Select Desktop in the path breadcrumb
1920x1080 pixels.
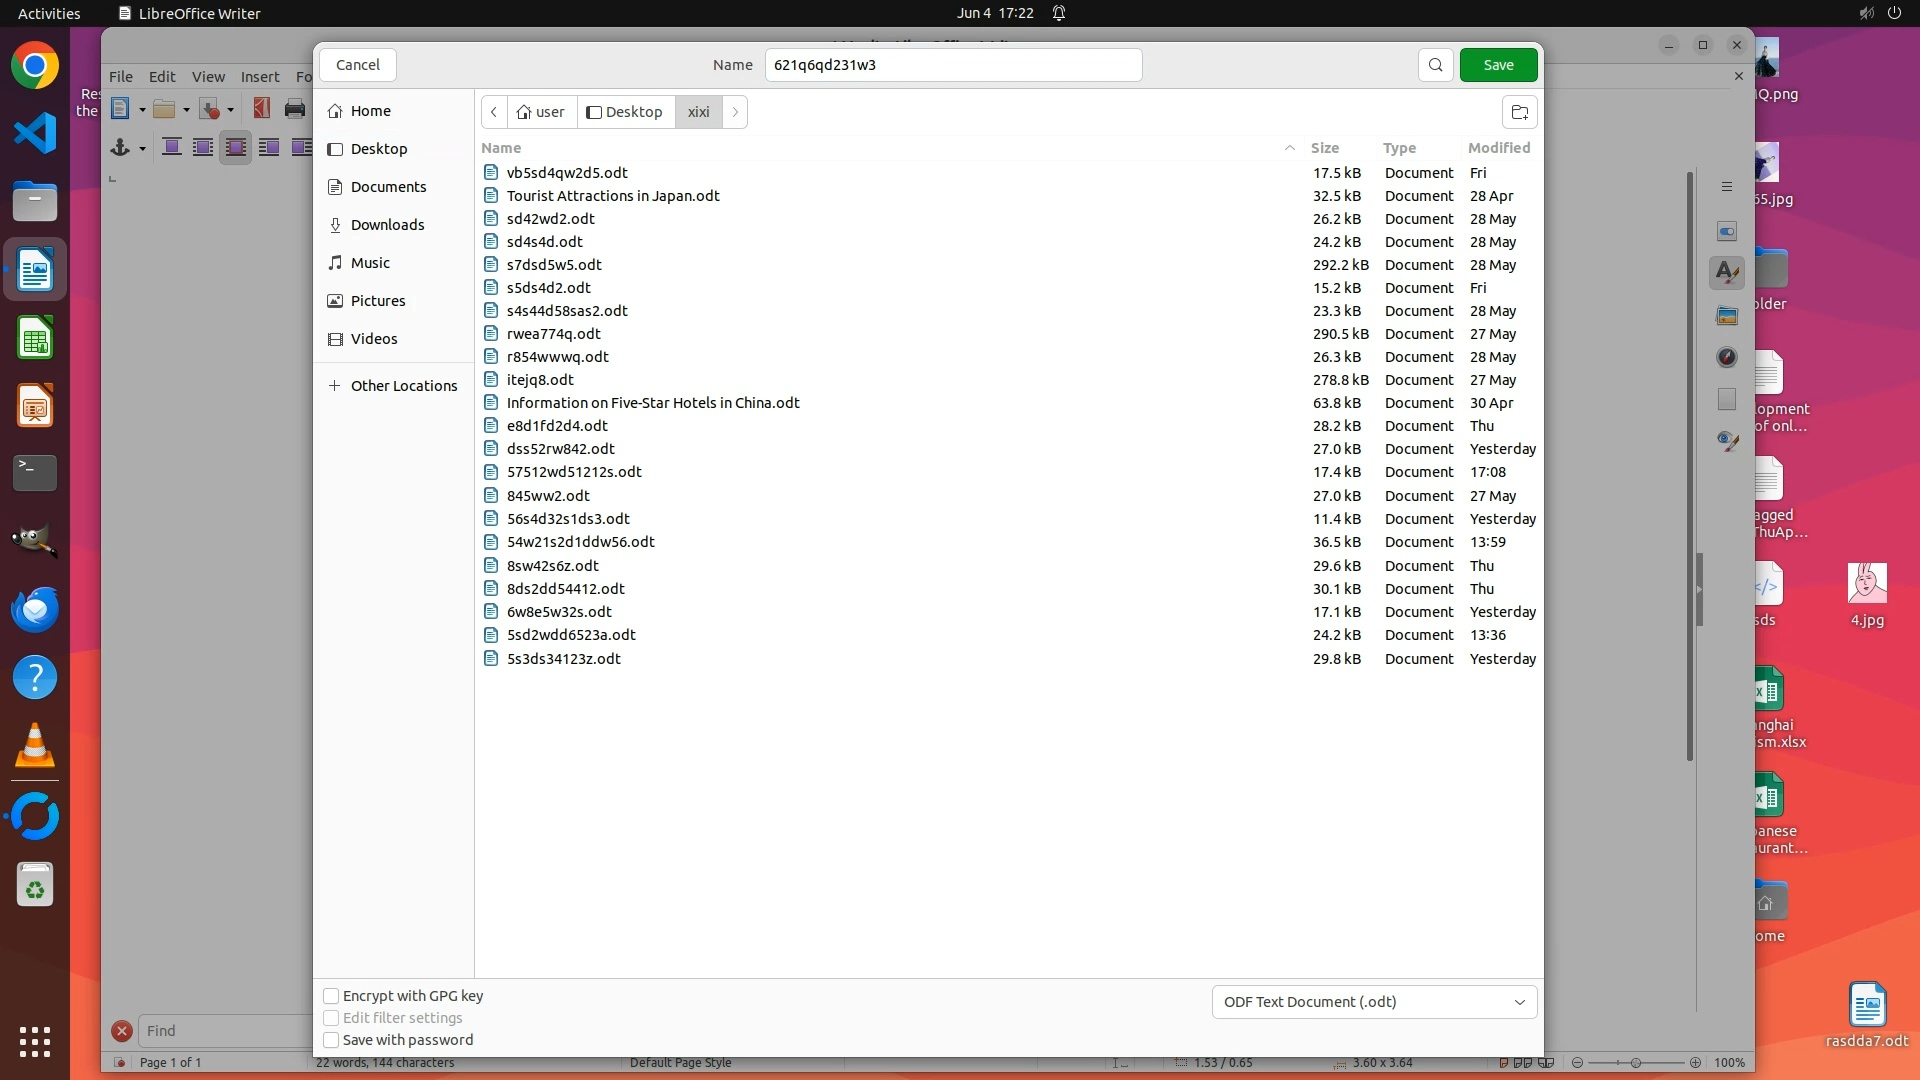click(625, 112)
